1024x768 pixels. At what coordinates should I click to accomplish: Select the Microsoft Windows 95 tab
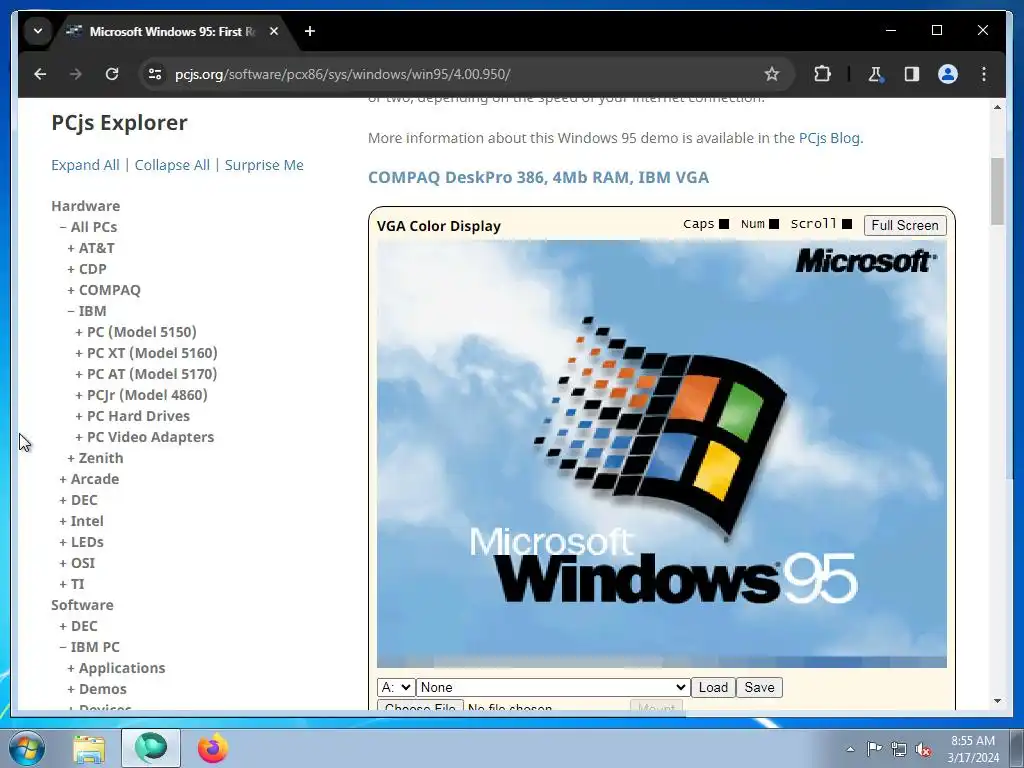[172, 31]
